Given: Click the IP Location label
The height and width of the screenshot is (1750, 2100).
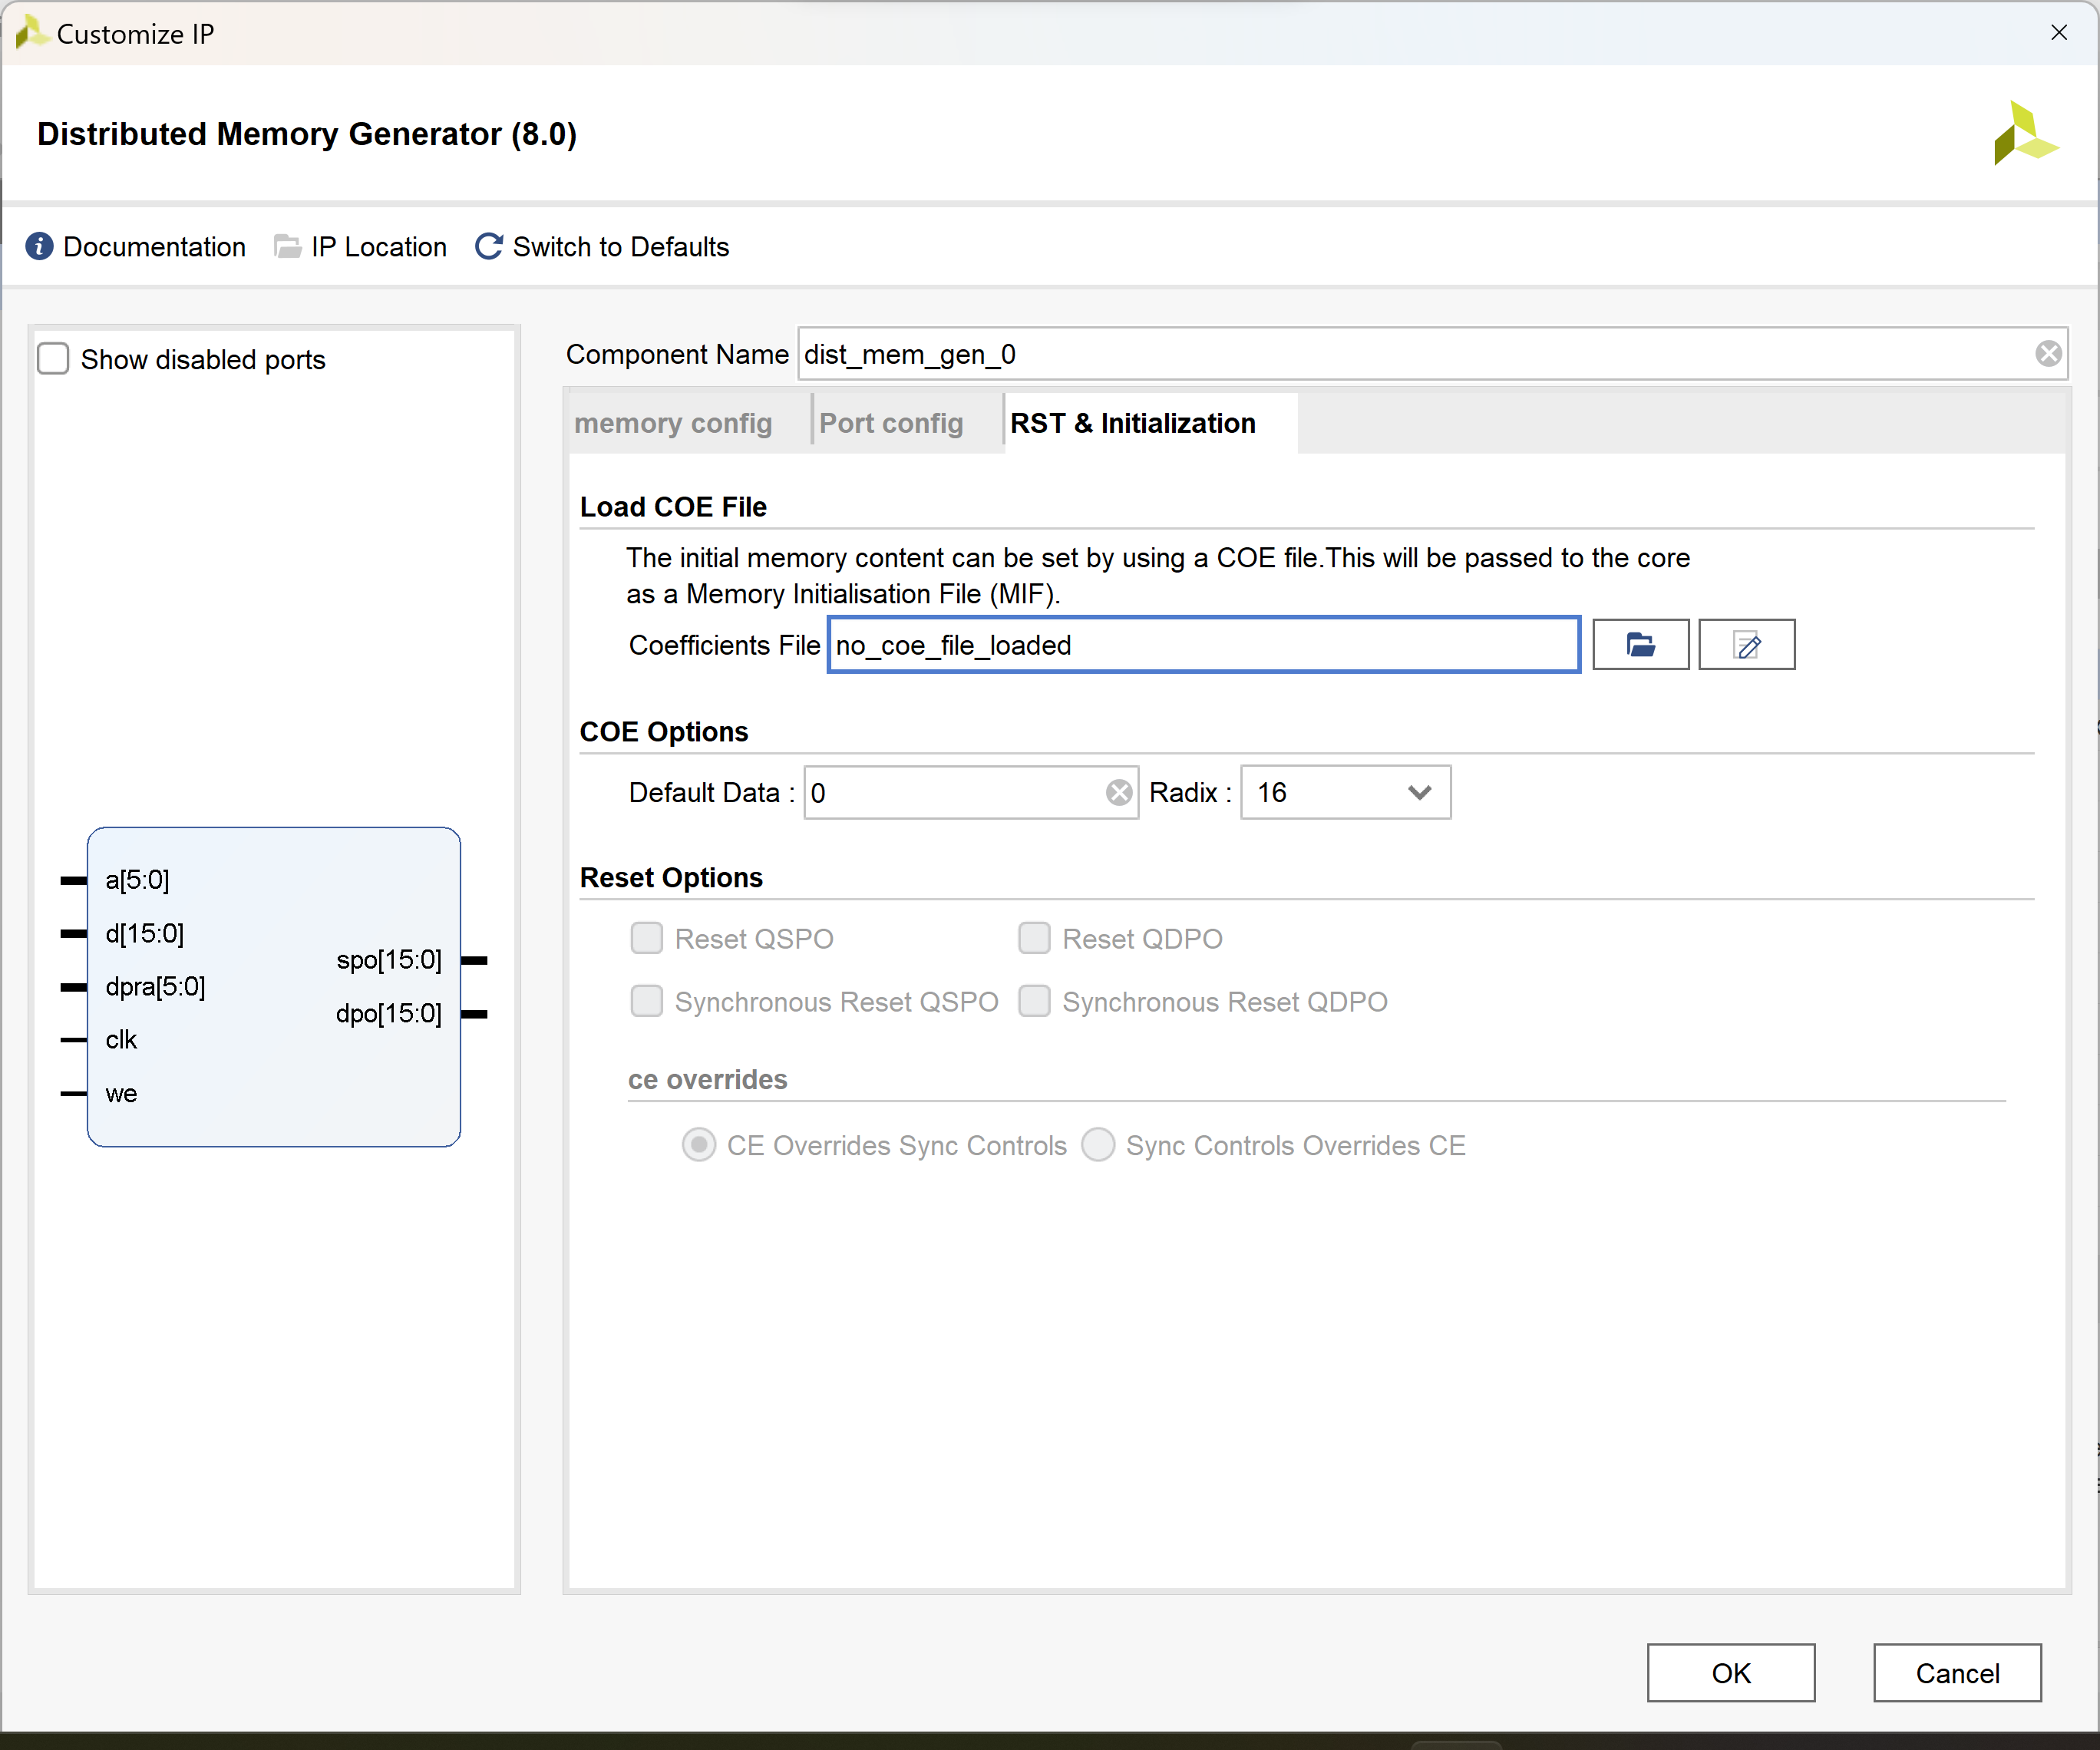Looking at the screenshot, I should pyautogui.click(x=379, y=247).
